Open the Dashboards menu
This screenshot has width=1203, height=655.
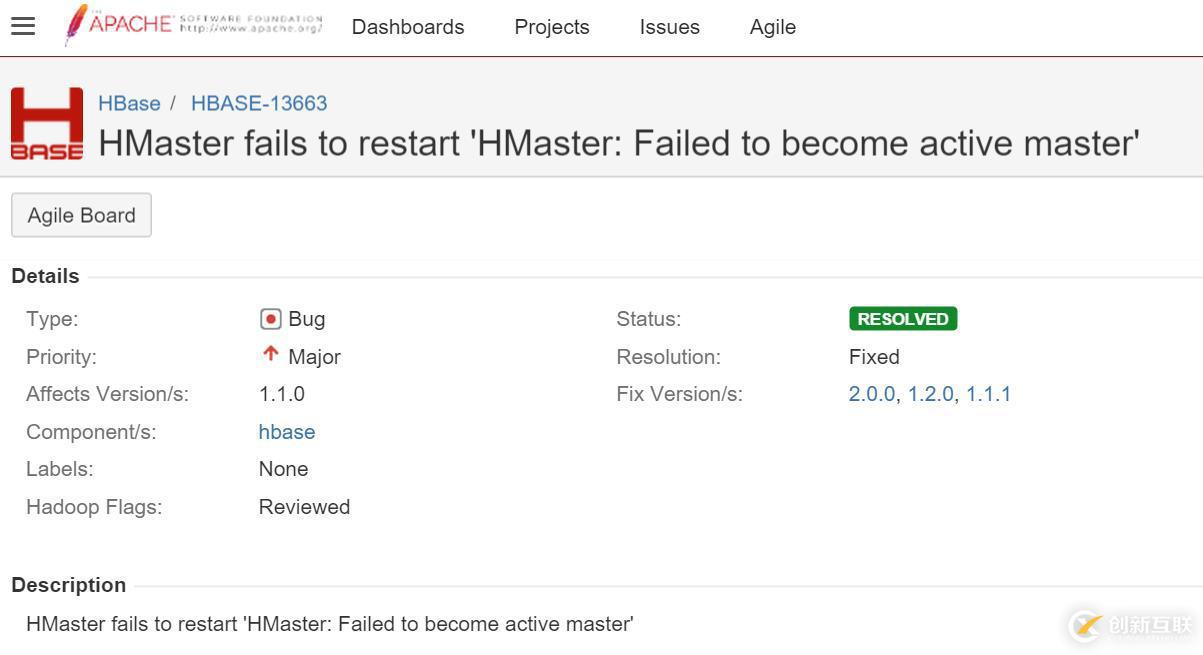point(408,27)
